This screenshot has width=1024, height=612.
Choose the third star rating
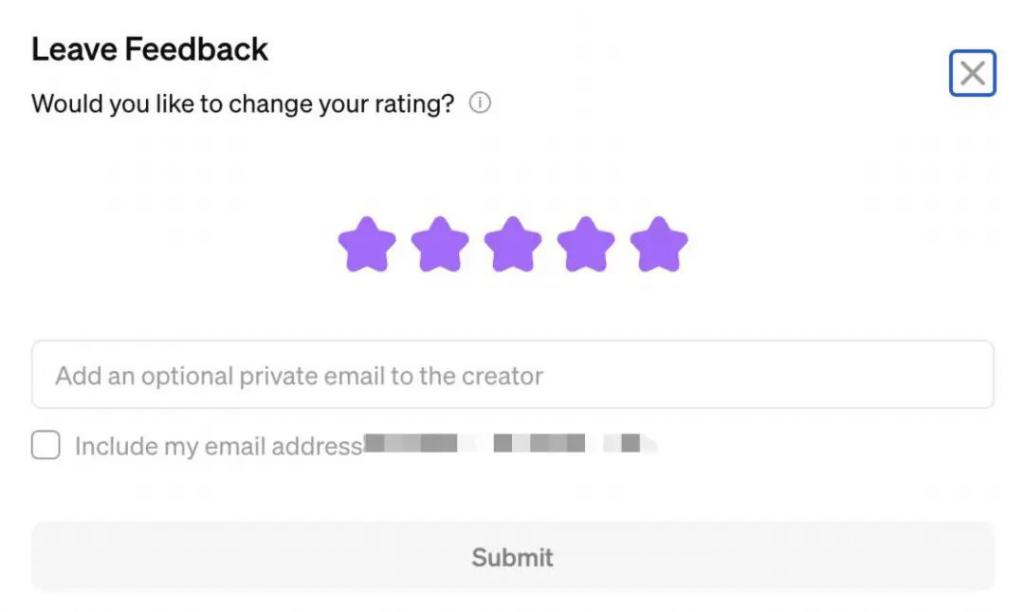(513, 244)
